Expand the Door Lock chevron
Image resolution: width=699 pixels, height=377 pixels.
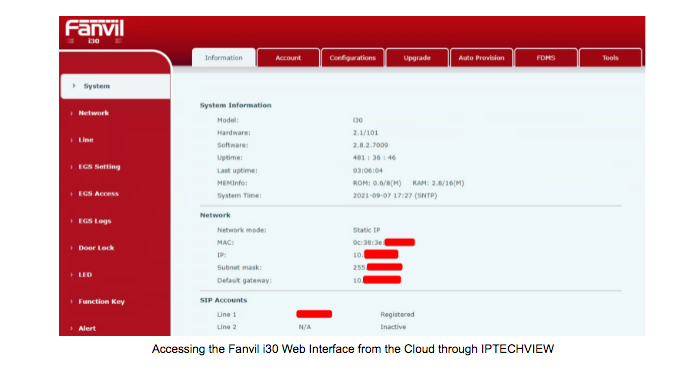(x=71, y=248)
